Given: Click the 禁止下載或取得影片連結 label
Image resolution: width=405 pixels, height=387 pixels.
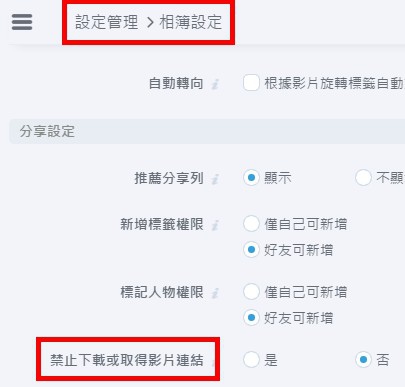Looking at the screenshot, I should 127,360.
